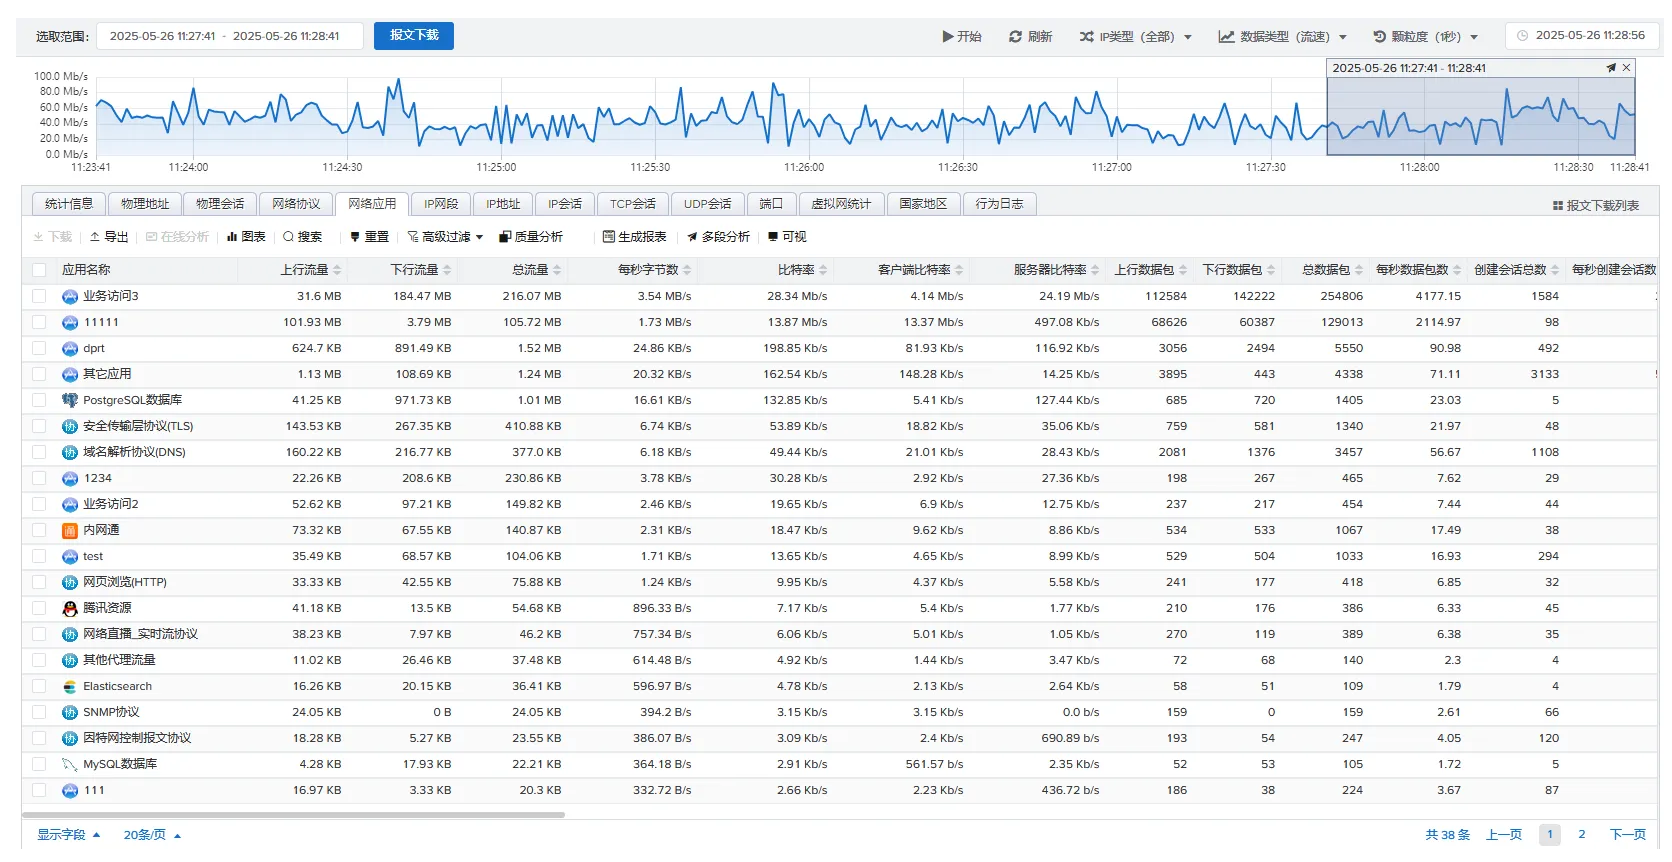The height and width of the screenshot is (862, 1672).
Task: Click the 每秒字节数 column header
Action: [x=648, y=270]
